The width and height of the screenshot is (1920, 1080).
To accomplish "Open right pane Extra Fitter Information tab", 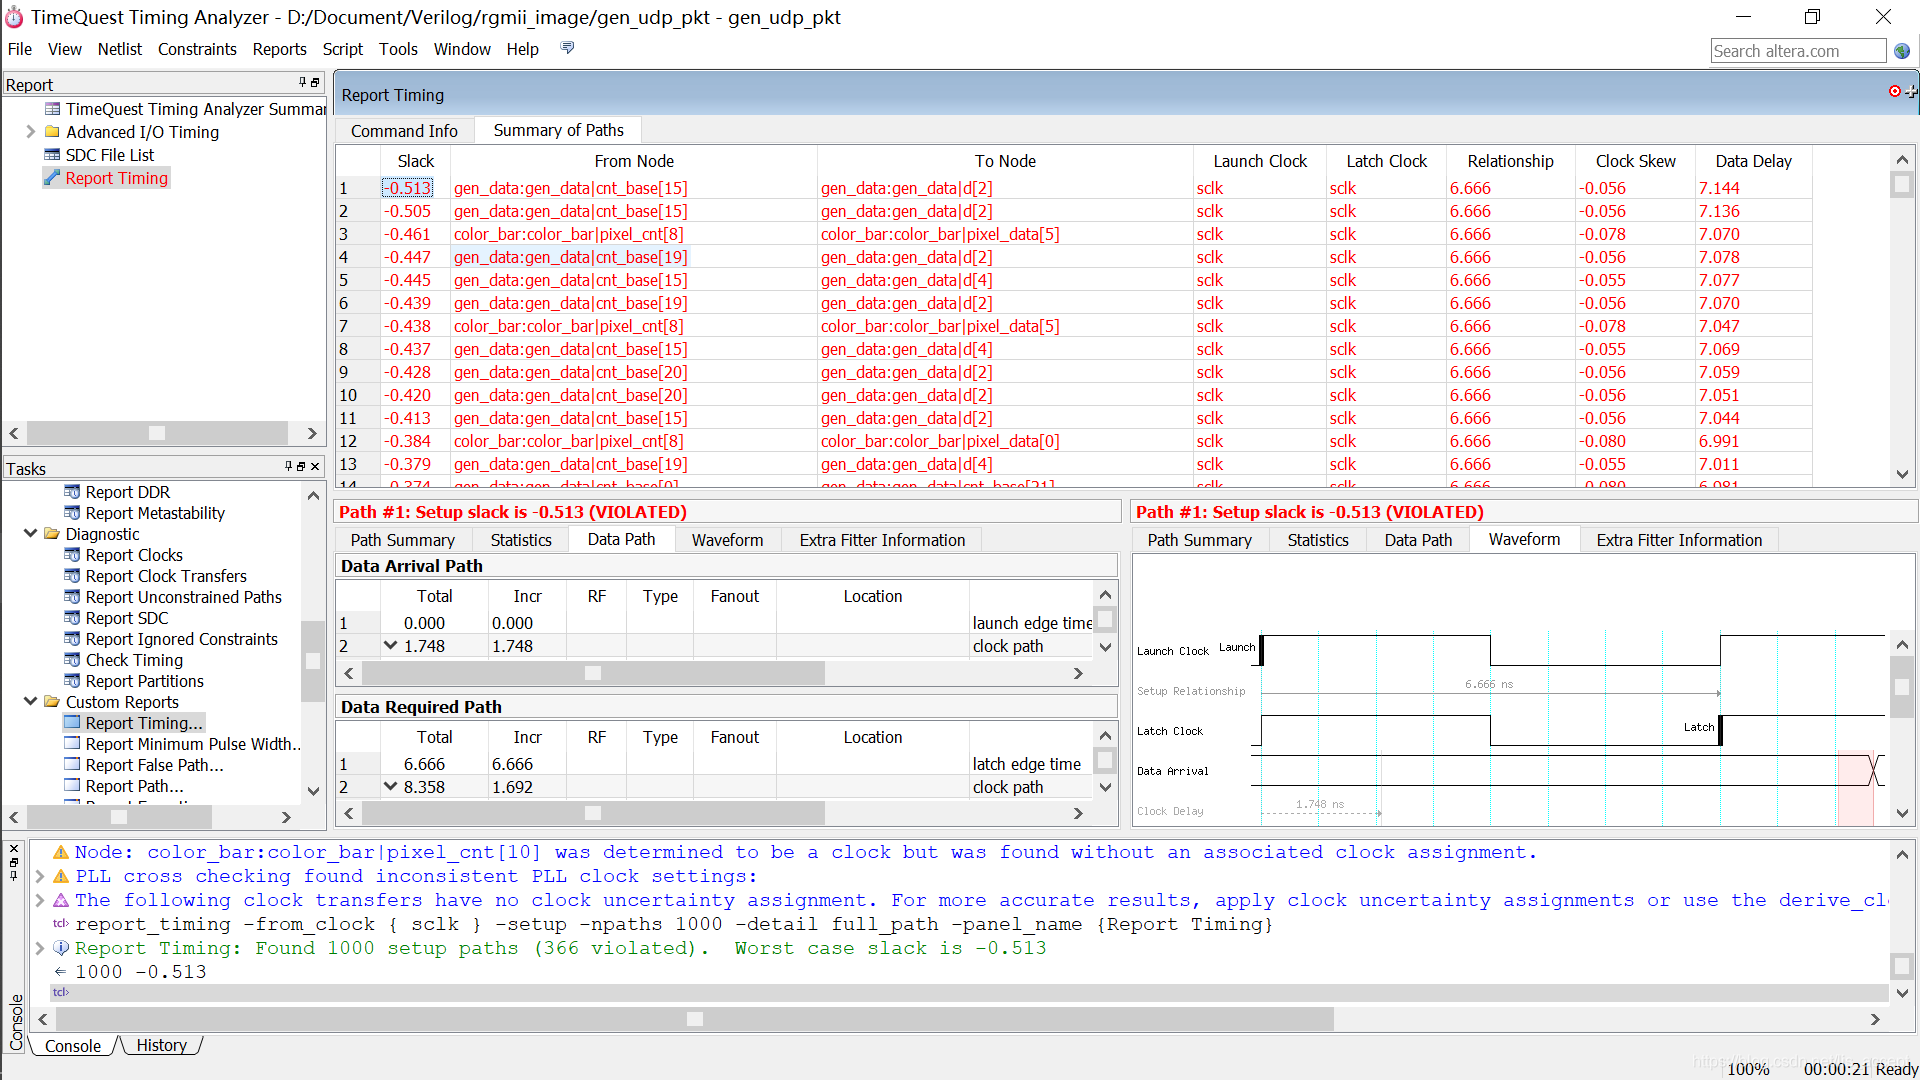I will [x=1679, y=540].
